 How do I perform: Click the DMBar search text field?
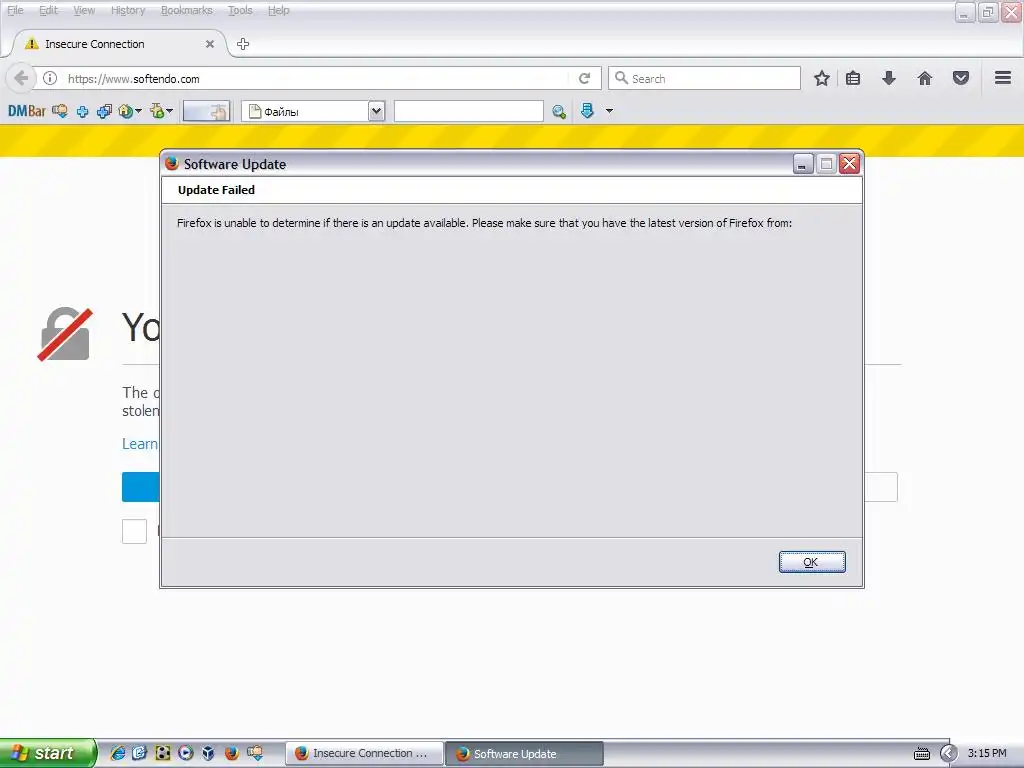(x=468, y=111)
